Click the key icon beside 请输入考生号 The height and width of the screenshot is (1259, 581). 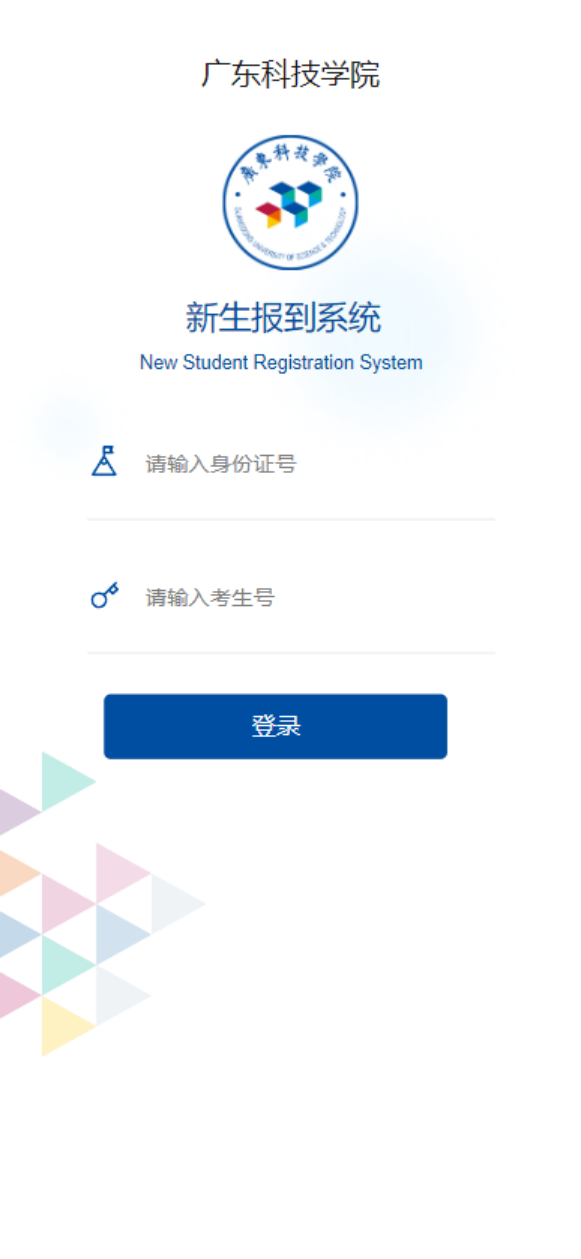point(104,596)
